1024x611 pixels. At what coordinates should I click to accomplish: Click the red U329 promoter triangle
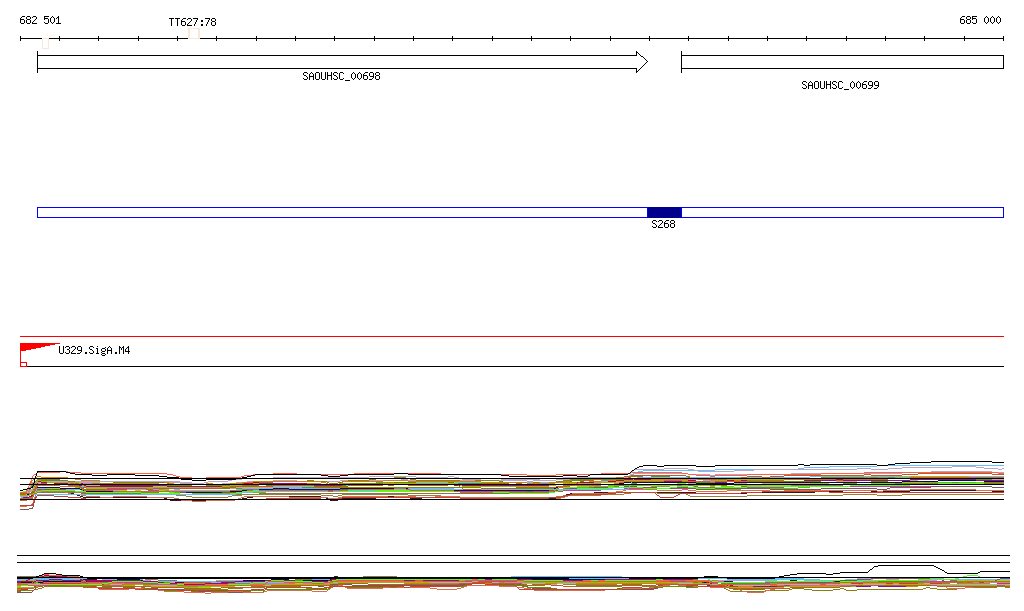point(35,347)
